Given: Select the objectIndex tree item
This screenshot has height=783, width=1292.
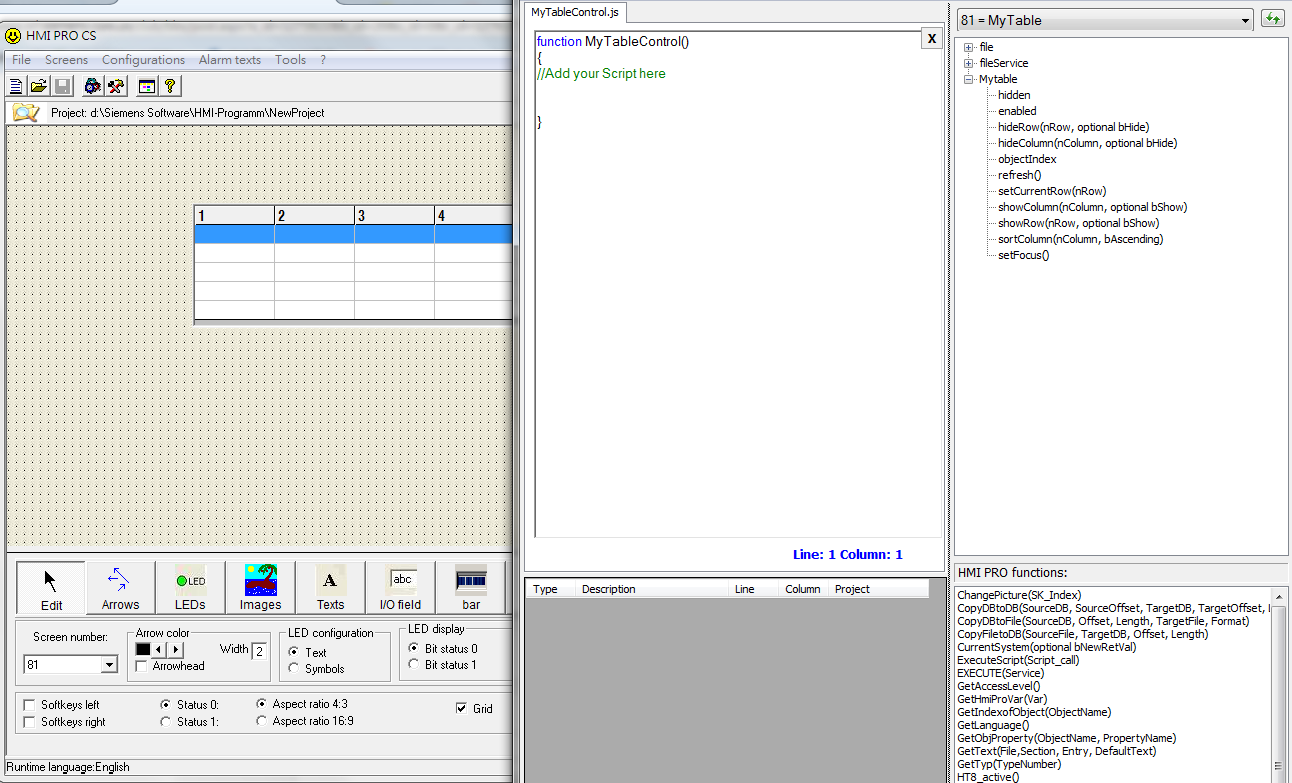Looking at the screenshot, I should 1027,159.
